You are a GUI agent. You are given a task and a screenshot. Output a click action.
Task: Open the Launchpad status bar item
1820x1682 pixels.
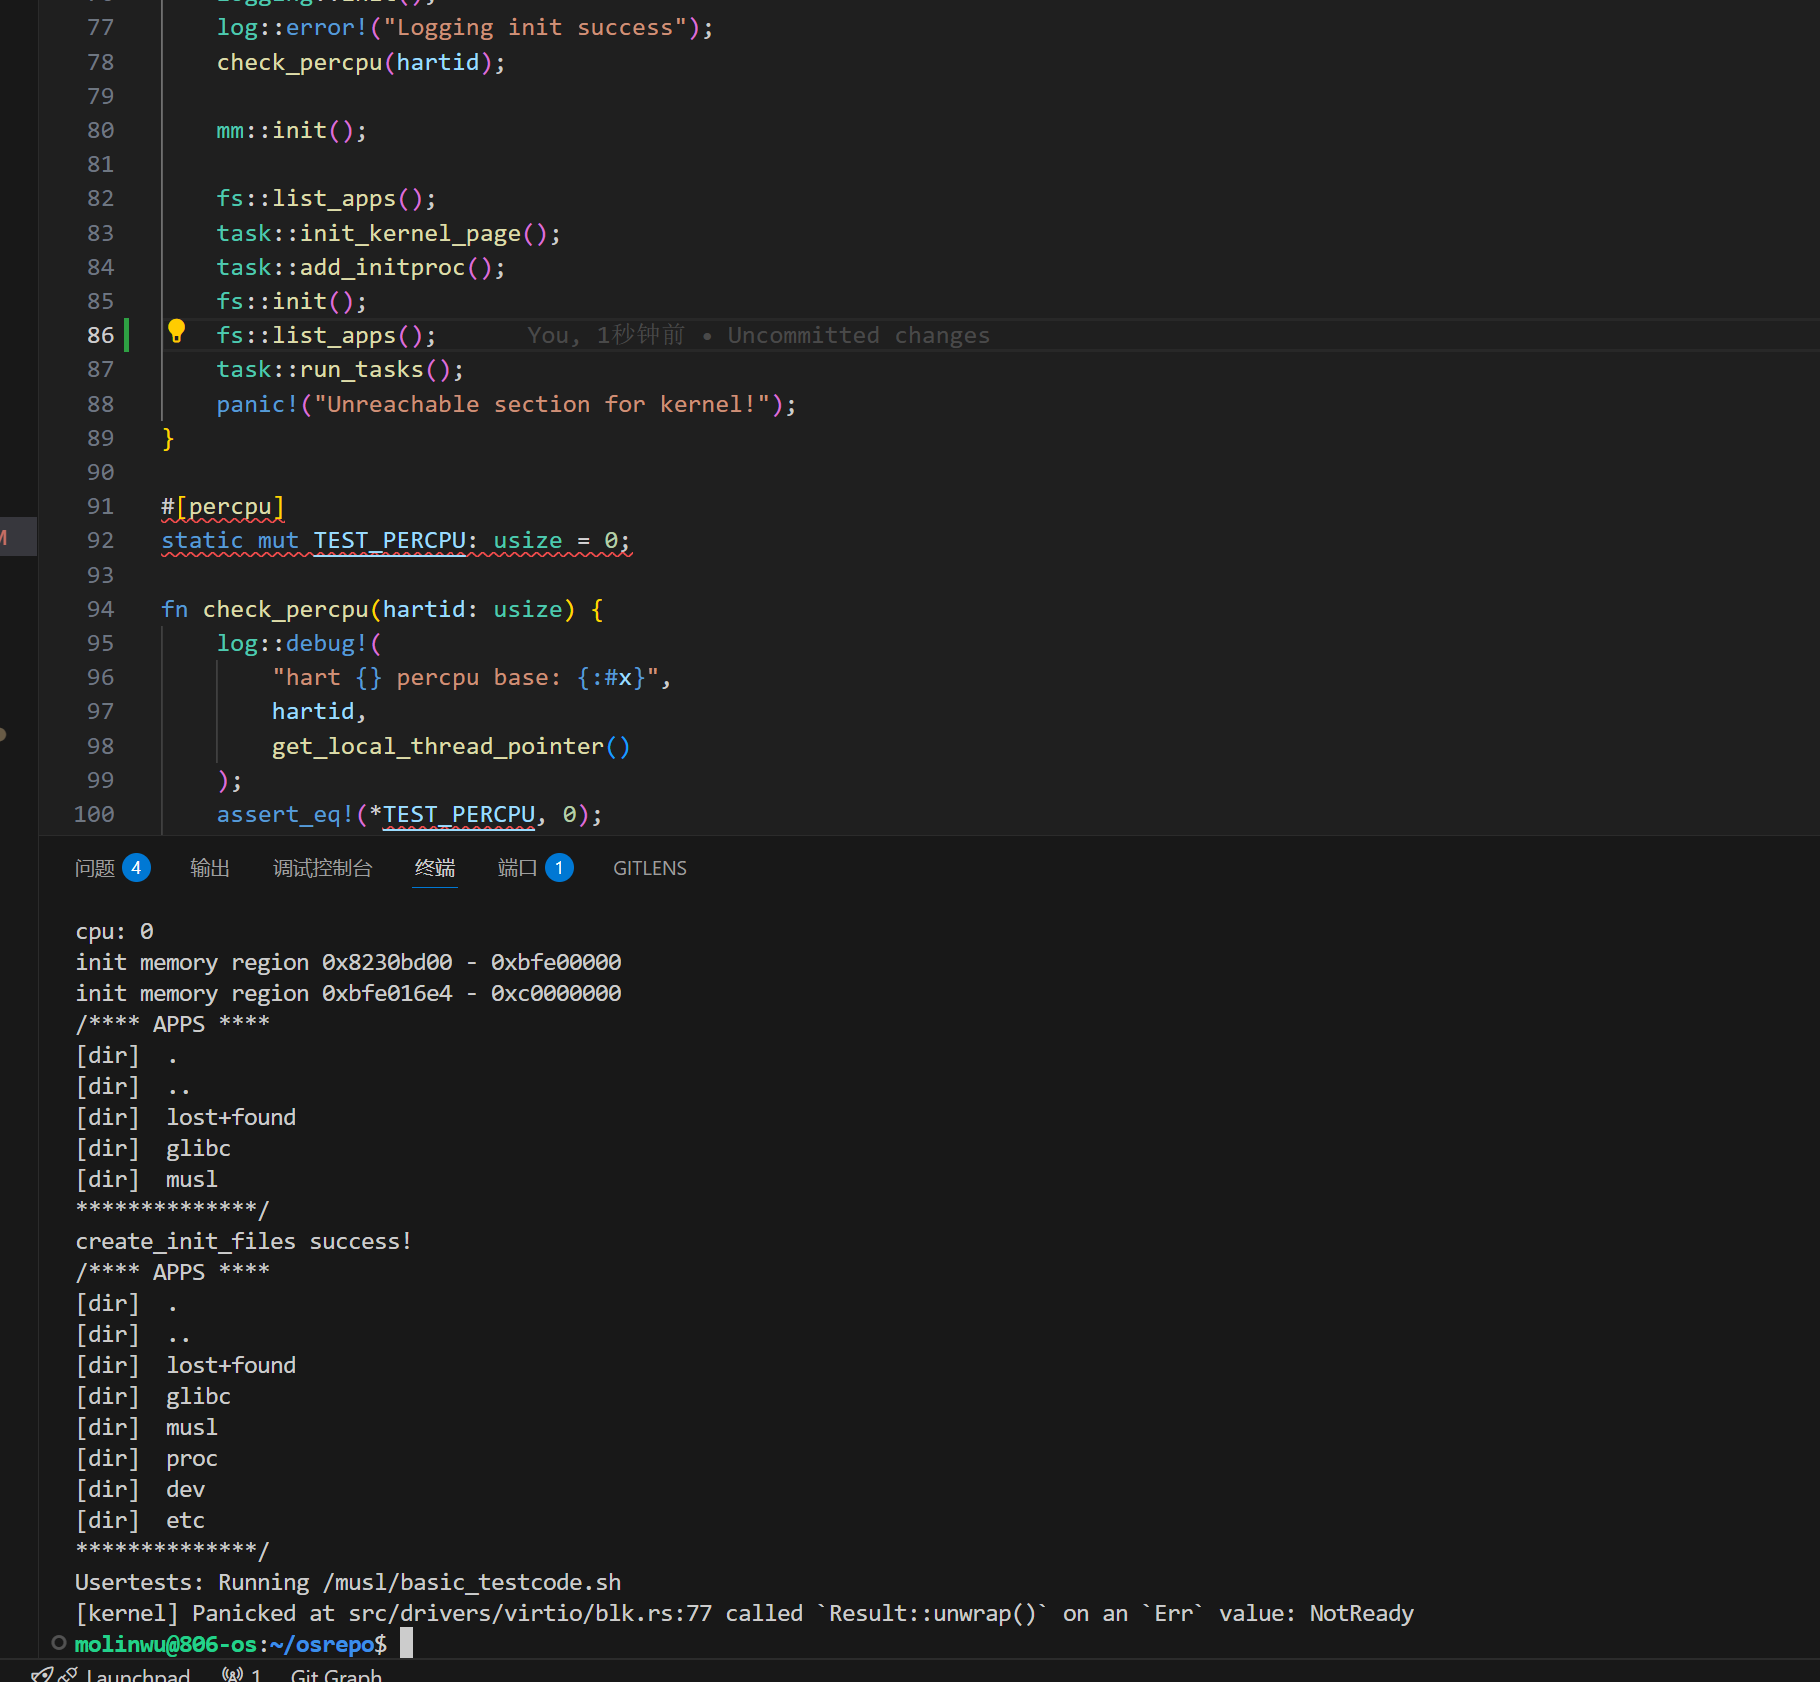[x=137, y=1675]
